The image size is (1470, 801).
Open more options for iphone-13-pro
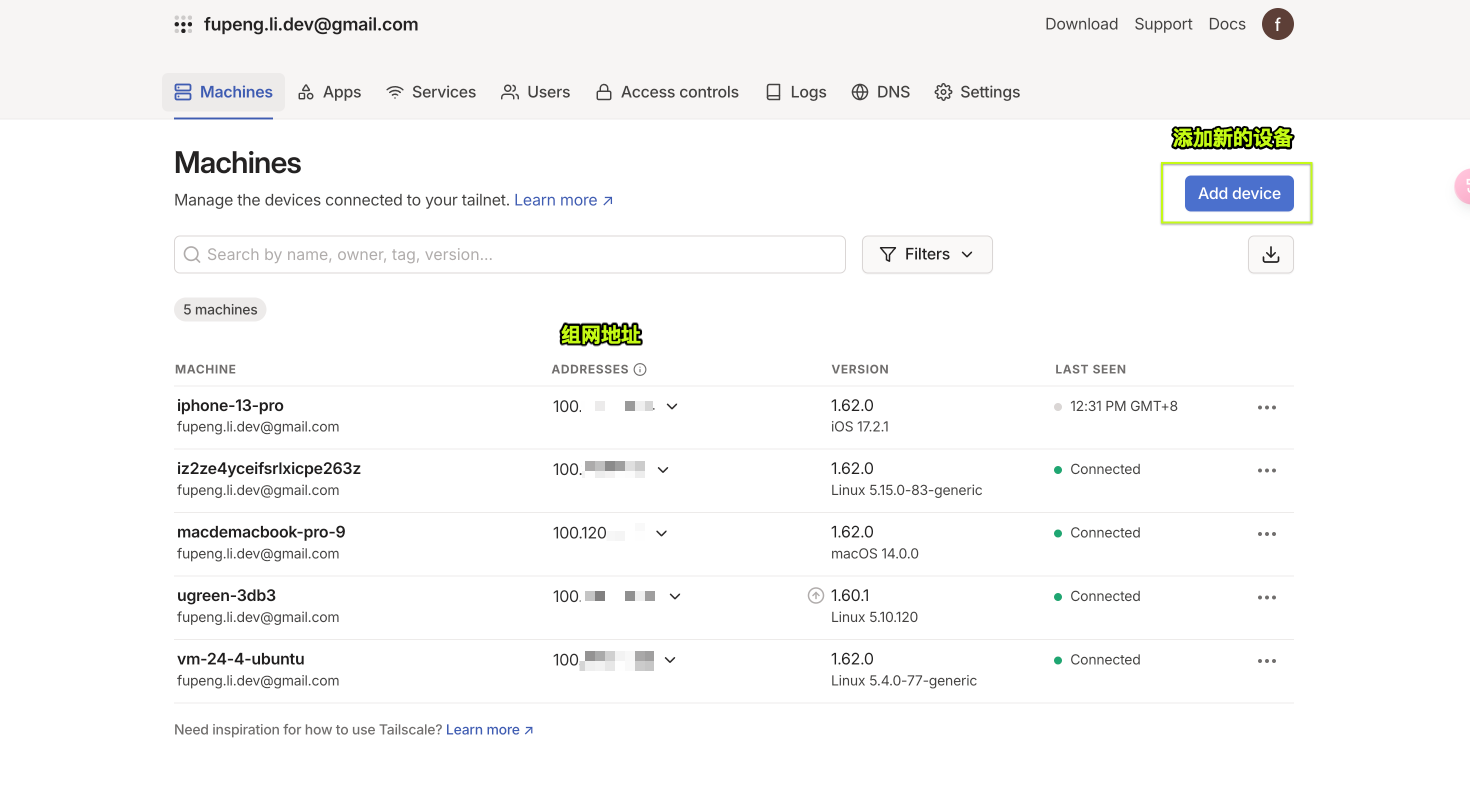click(1267, 407)
